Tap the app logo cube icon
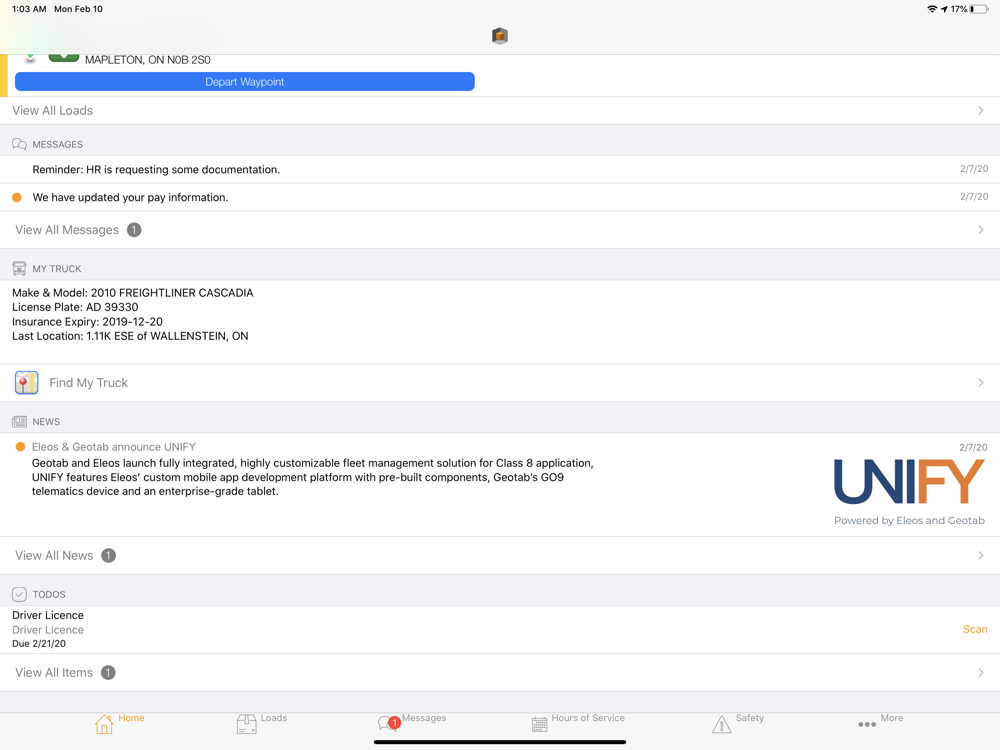 [500, 36]
